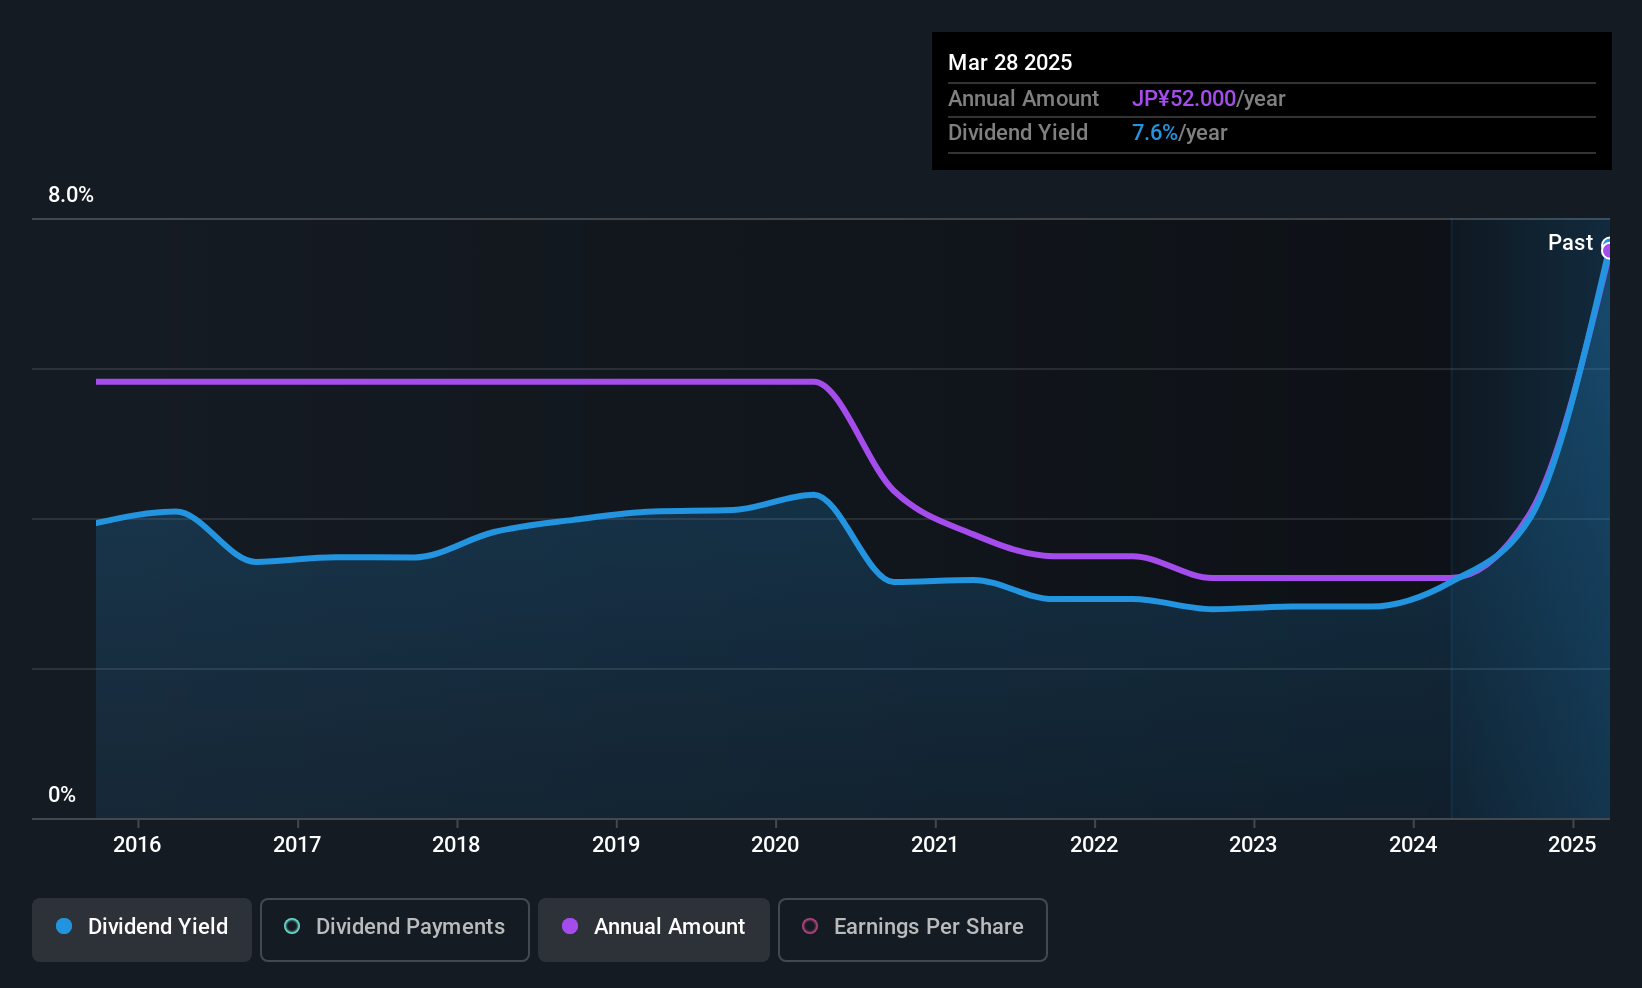Select the 2025 year on the axis

(1572, 845)
